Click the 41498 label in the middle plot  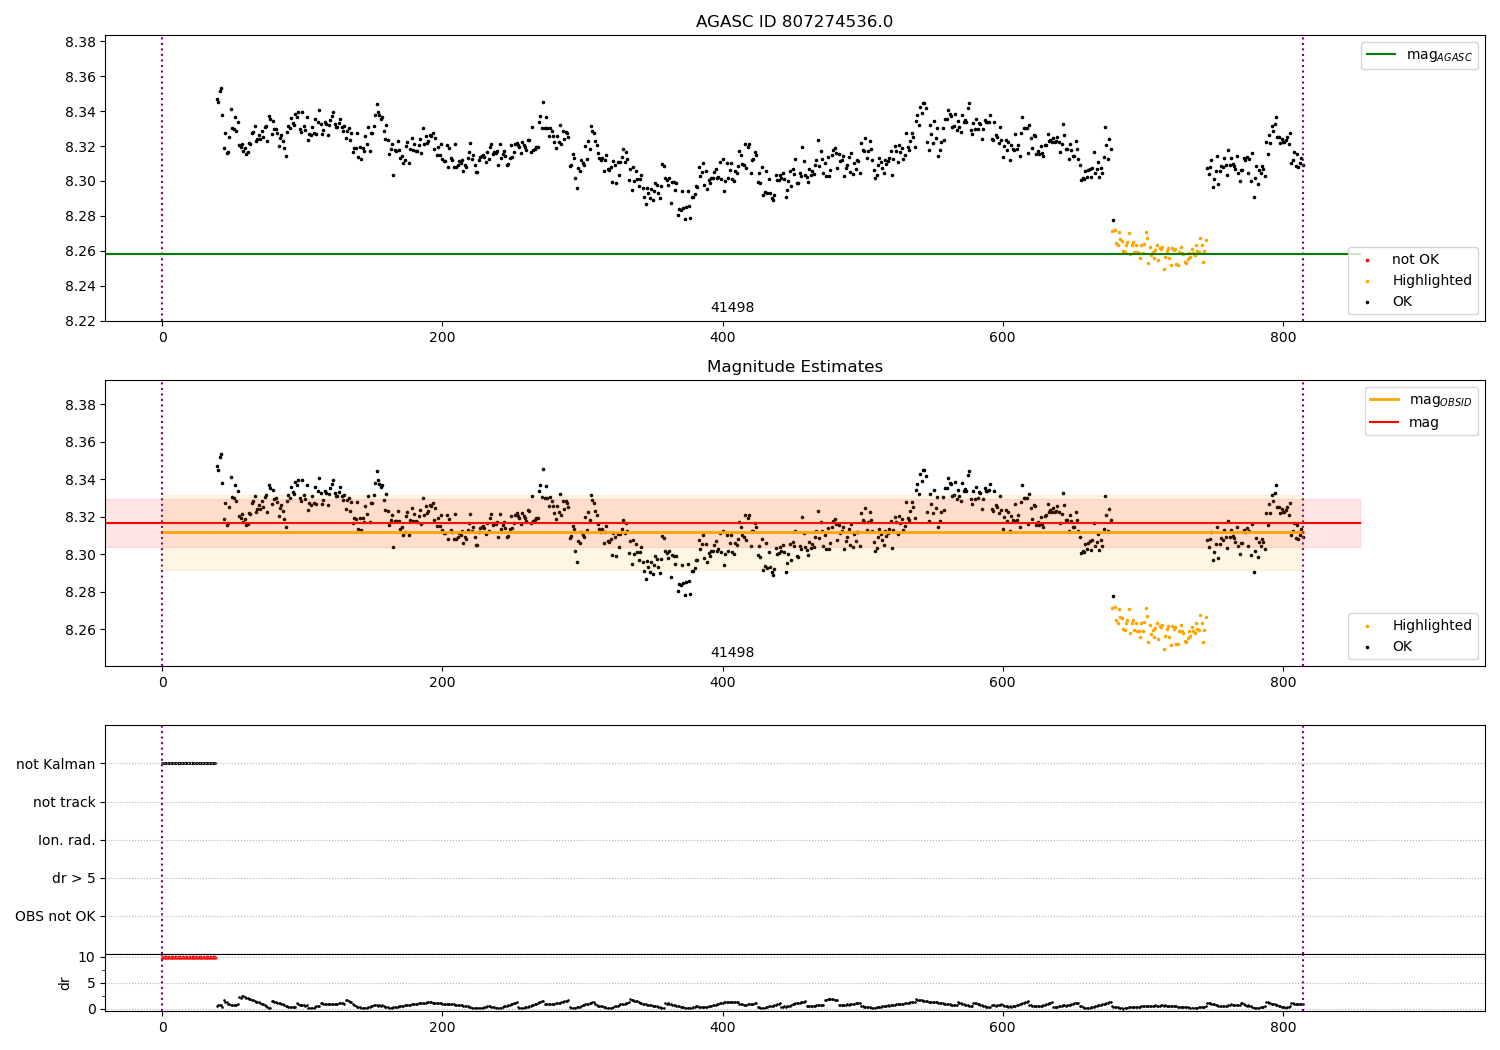click(x=732, y=653)
